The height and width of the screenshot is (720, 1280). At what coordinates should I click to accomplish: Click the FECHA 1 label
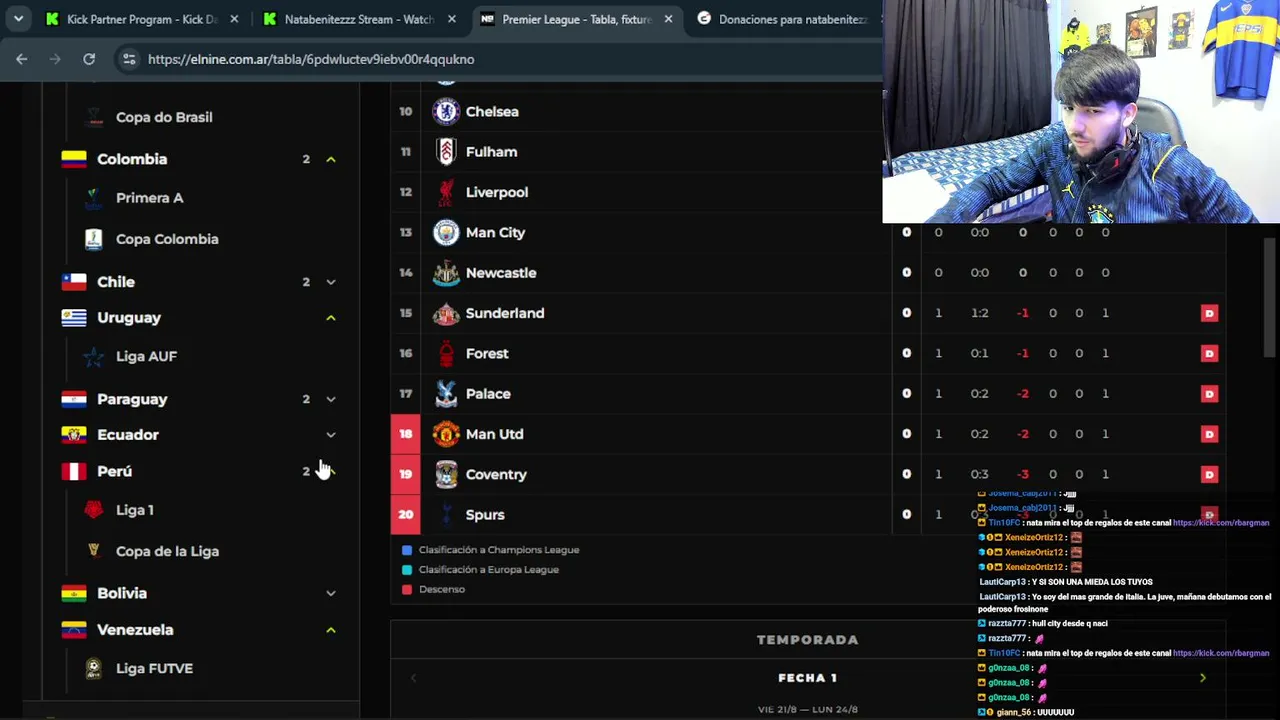point(808,678)
